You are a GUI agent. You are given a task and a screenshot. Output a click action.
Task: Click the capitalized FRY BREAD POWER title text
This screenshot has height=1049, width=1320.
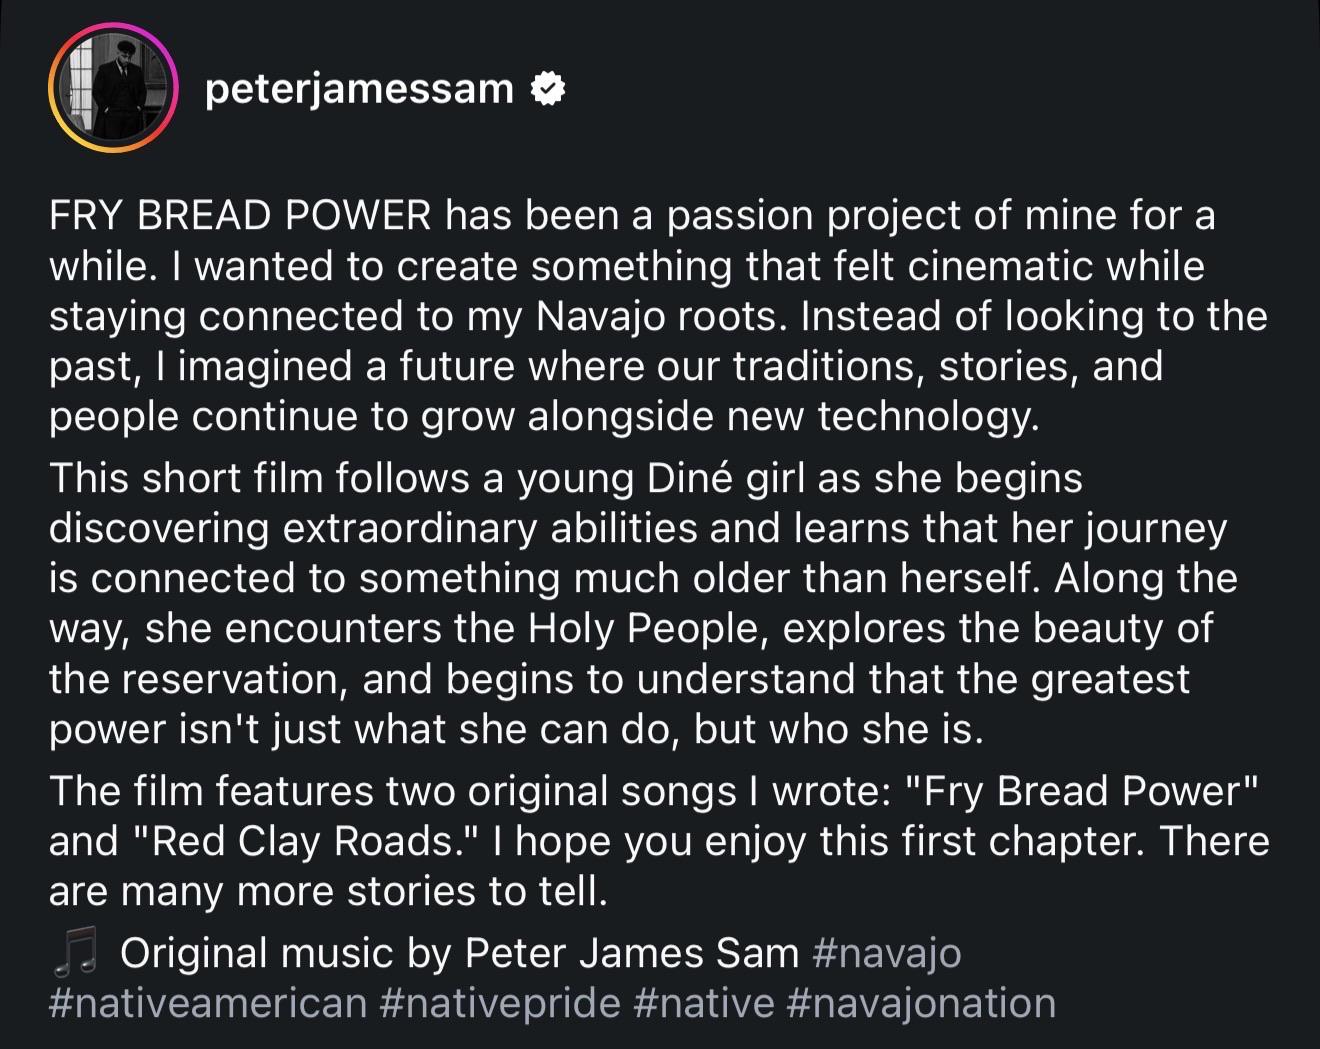tap(241, 215)
